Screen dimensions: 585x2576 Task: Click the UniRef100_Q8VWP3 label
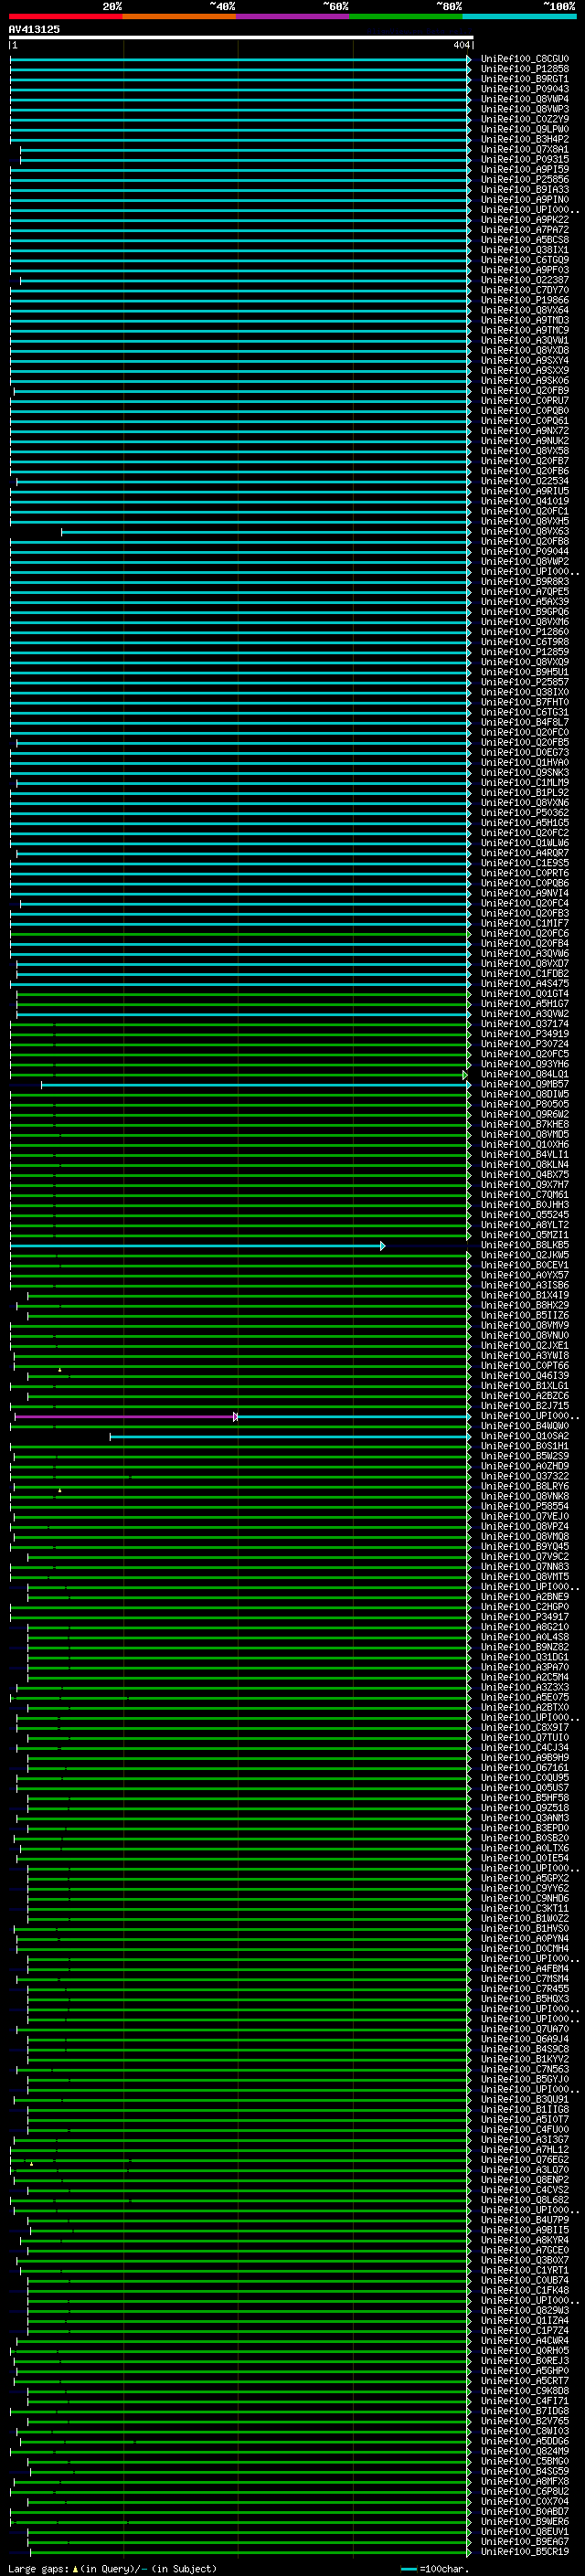pos(524,109)
